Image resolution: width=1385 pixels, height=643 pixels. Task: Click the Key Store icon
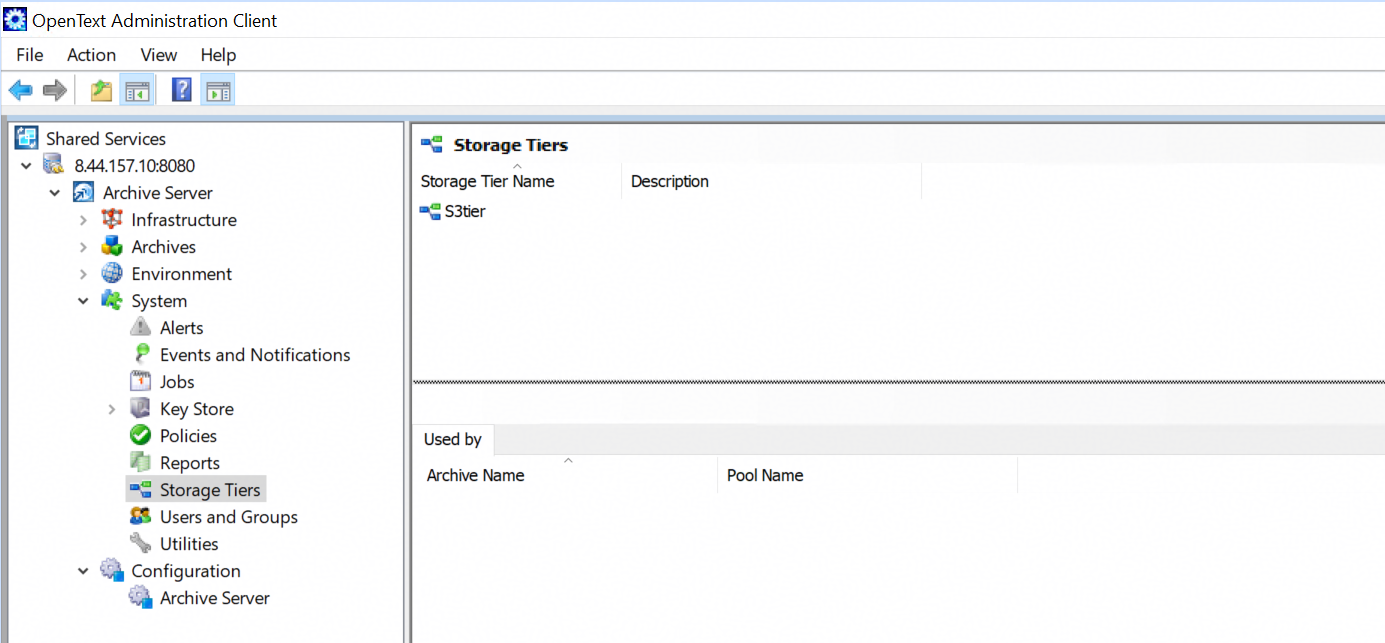click(141, 408)
